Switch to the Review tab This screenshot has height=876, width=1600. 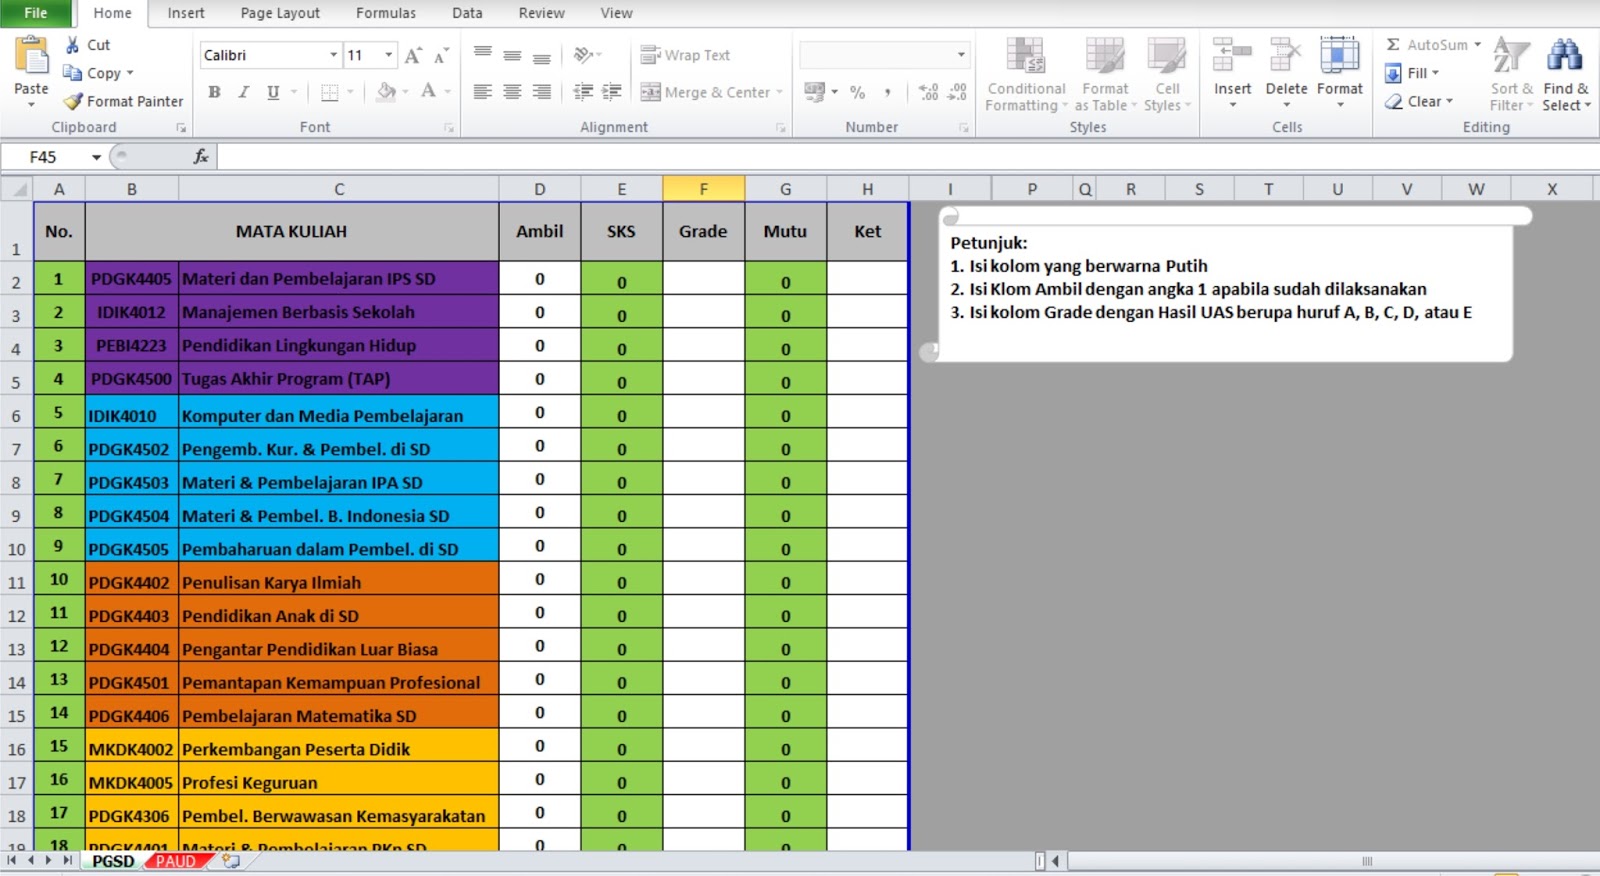coord(541,13)
